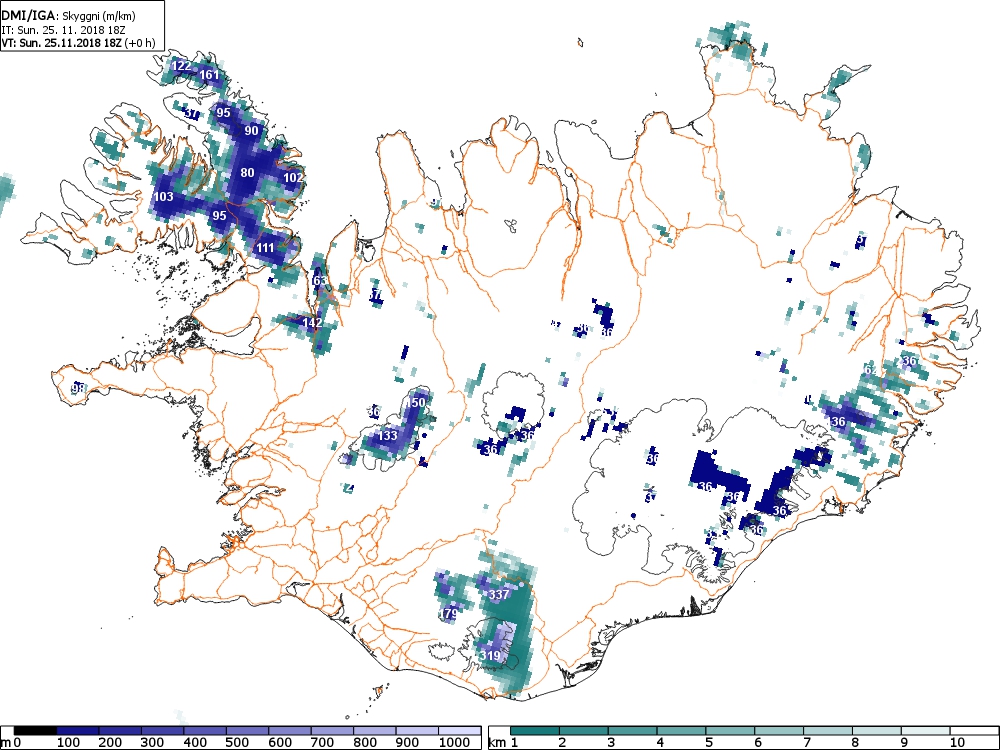Click the 'VT: Sun. 25.11.2018 18Z (+0 h)' line
The image size is (1000, 750).
[78, 43]
